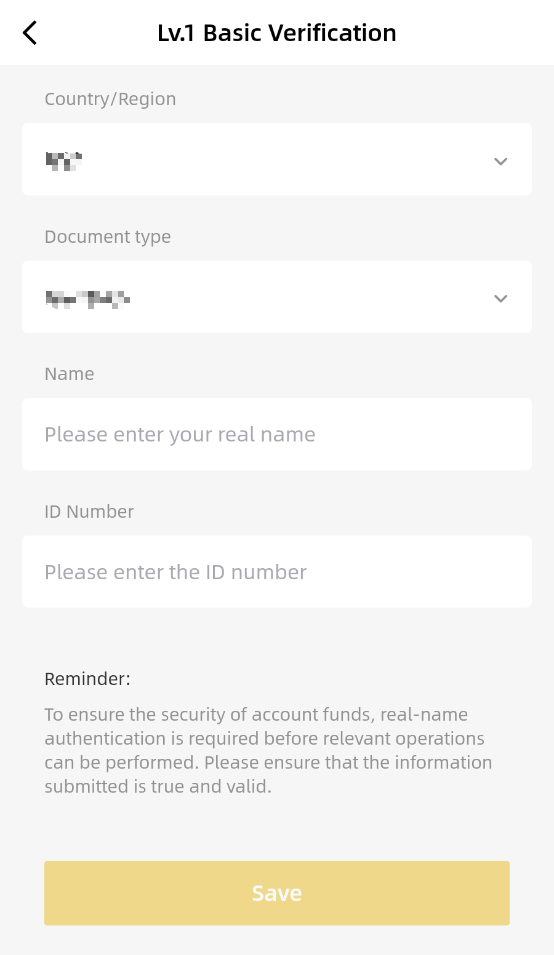Viewport: 554px width, 955px height.
Task: Click the empty area beneath the Save button
Action: point(277,941)
